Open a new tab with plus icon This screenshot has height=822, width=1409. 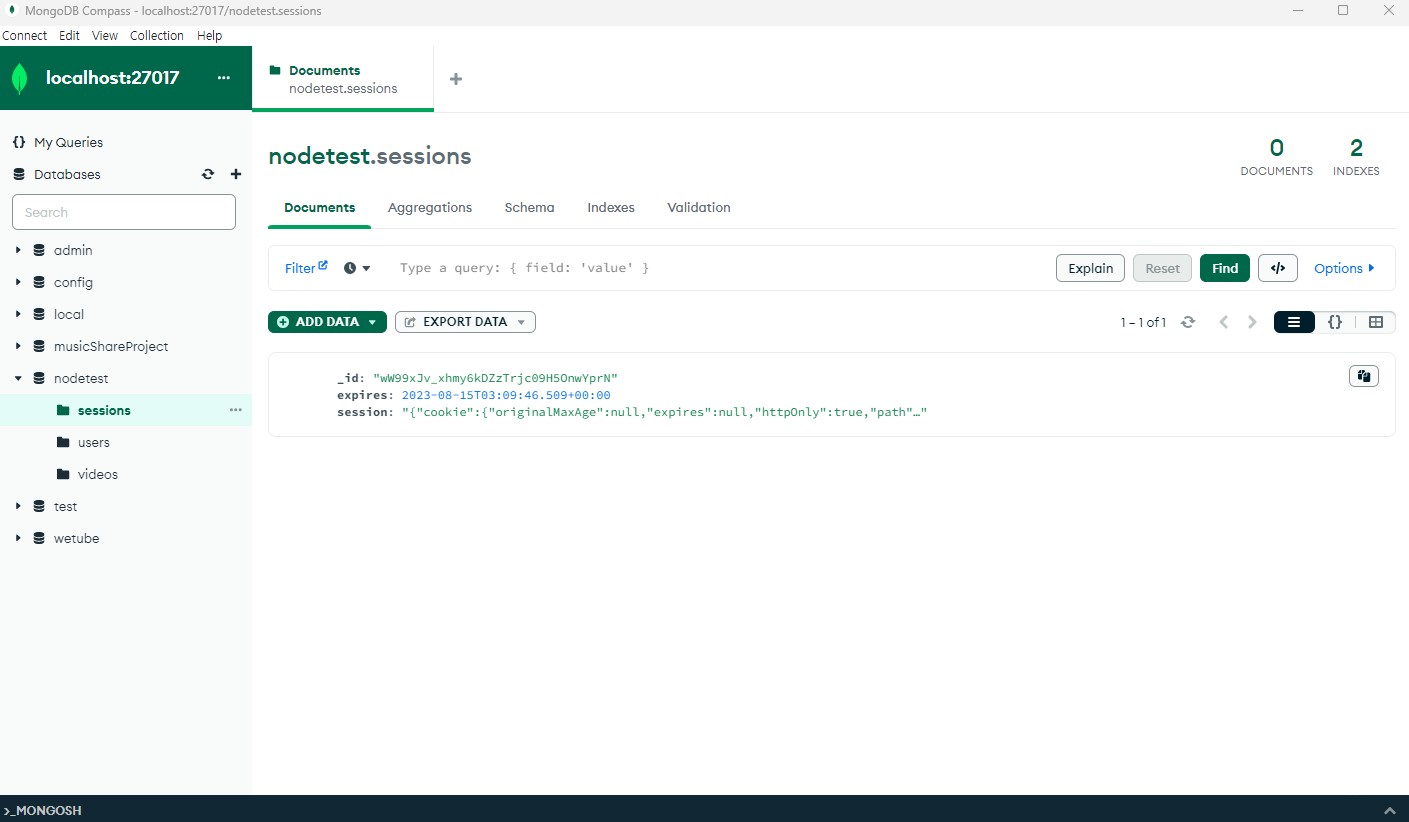click(456, 79)
